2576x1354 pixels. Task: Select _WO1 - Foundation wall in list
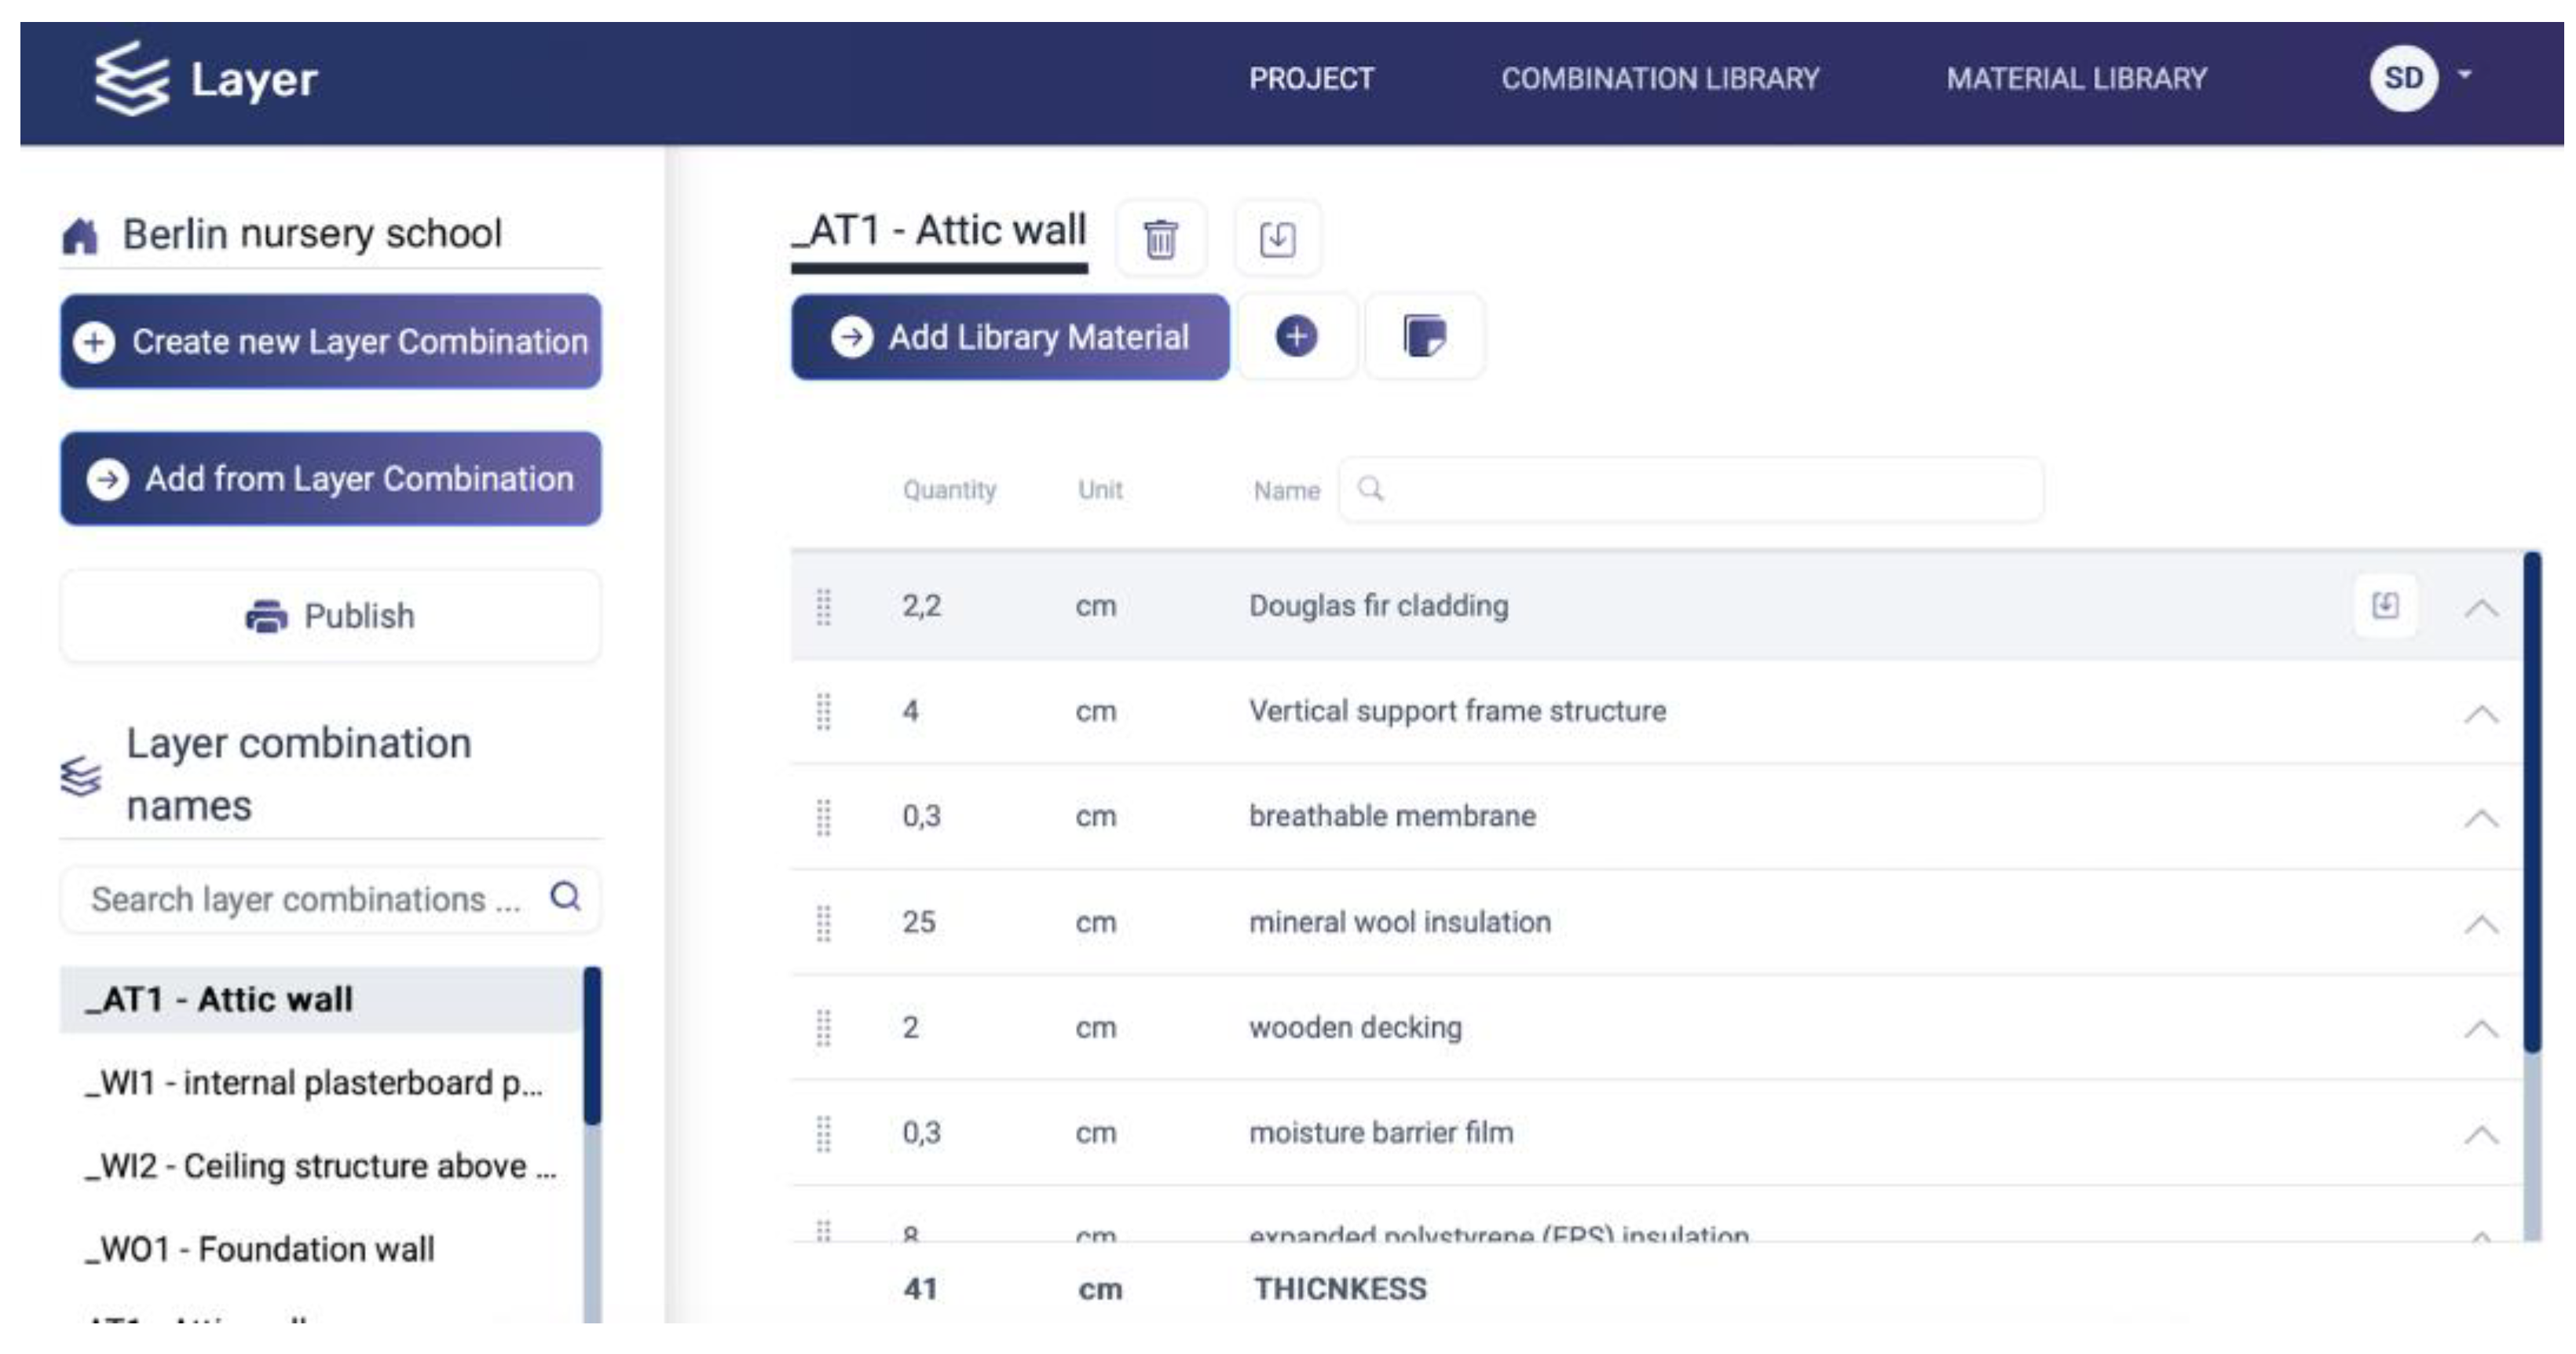[x=260, y=1249]
